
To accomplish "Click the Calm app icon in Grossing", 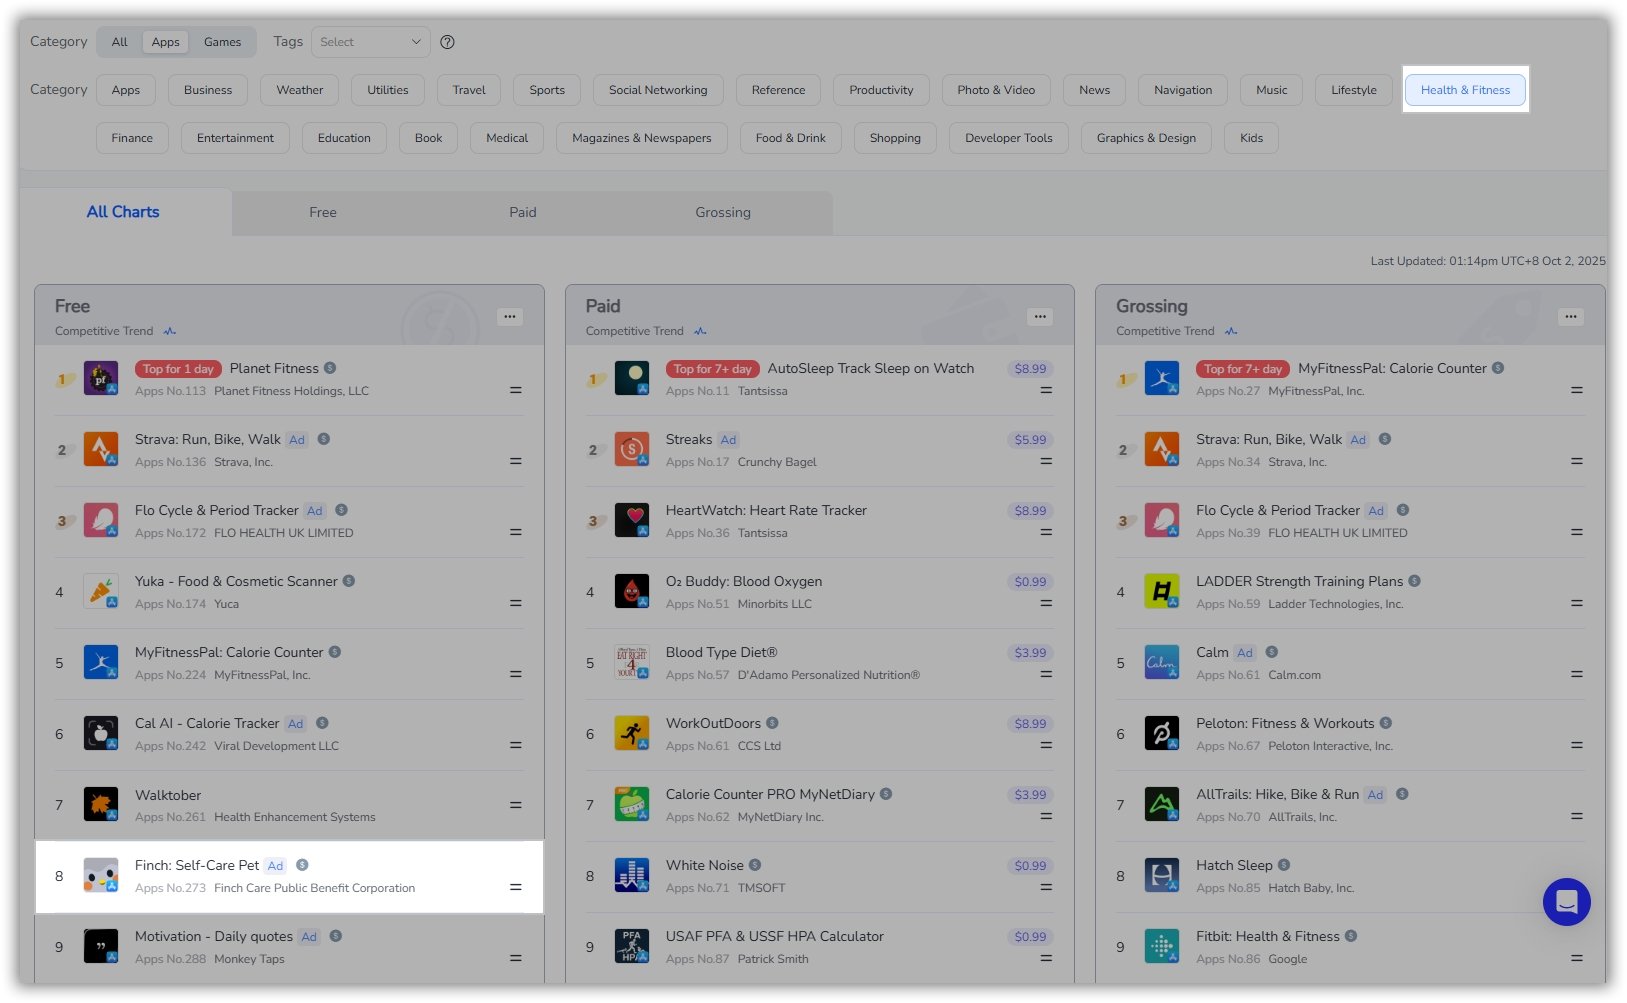I will (1161, 663).
